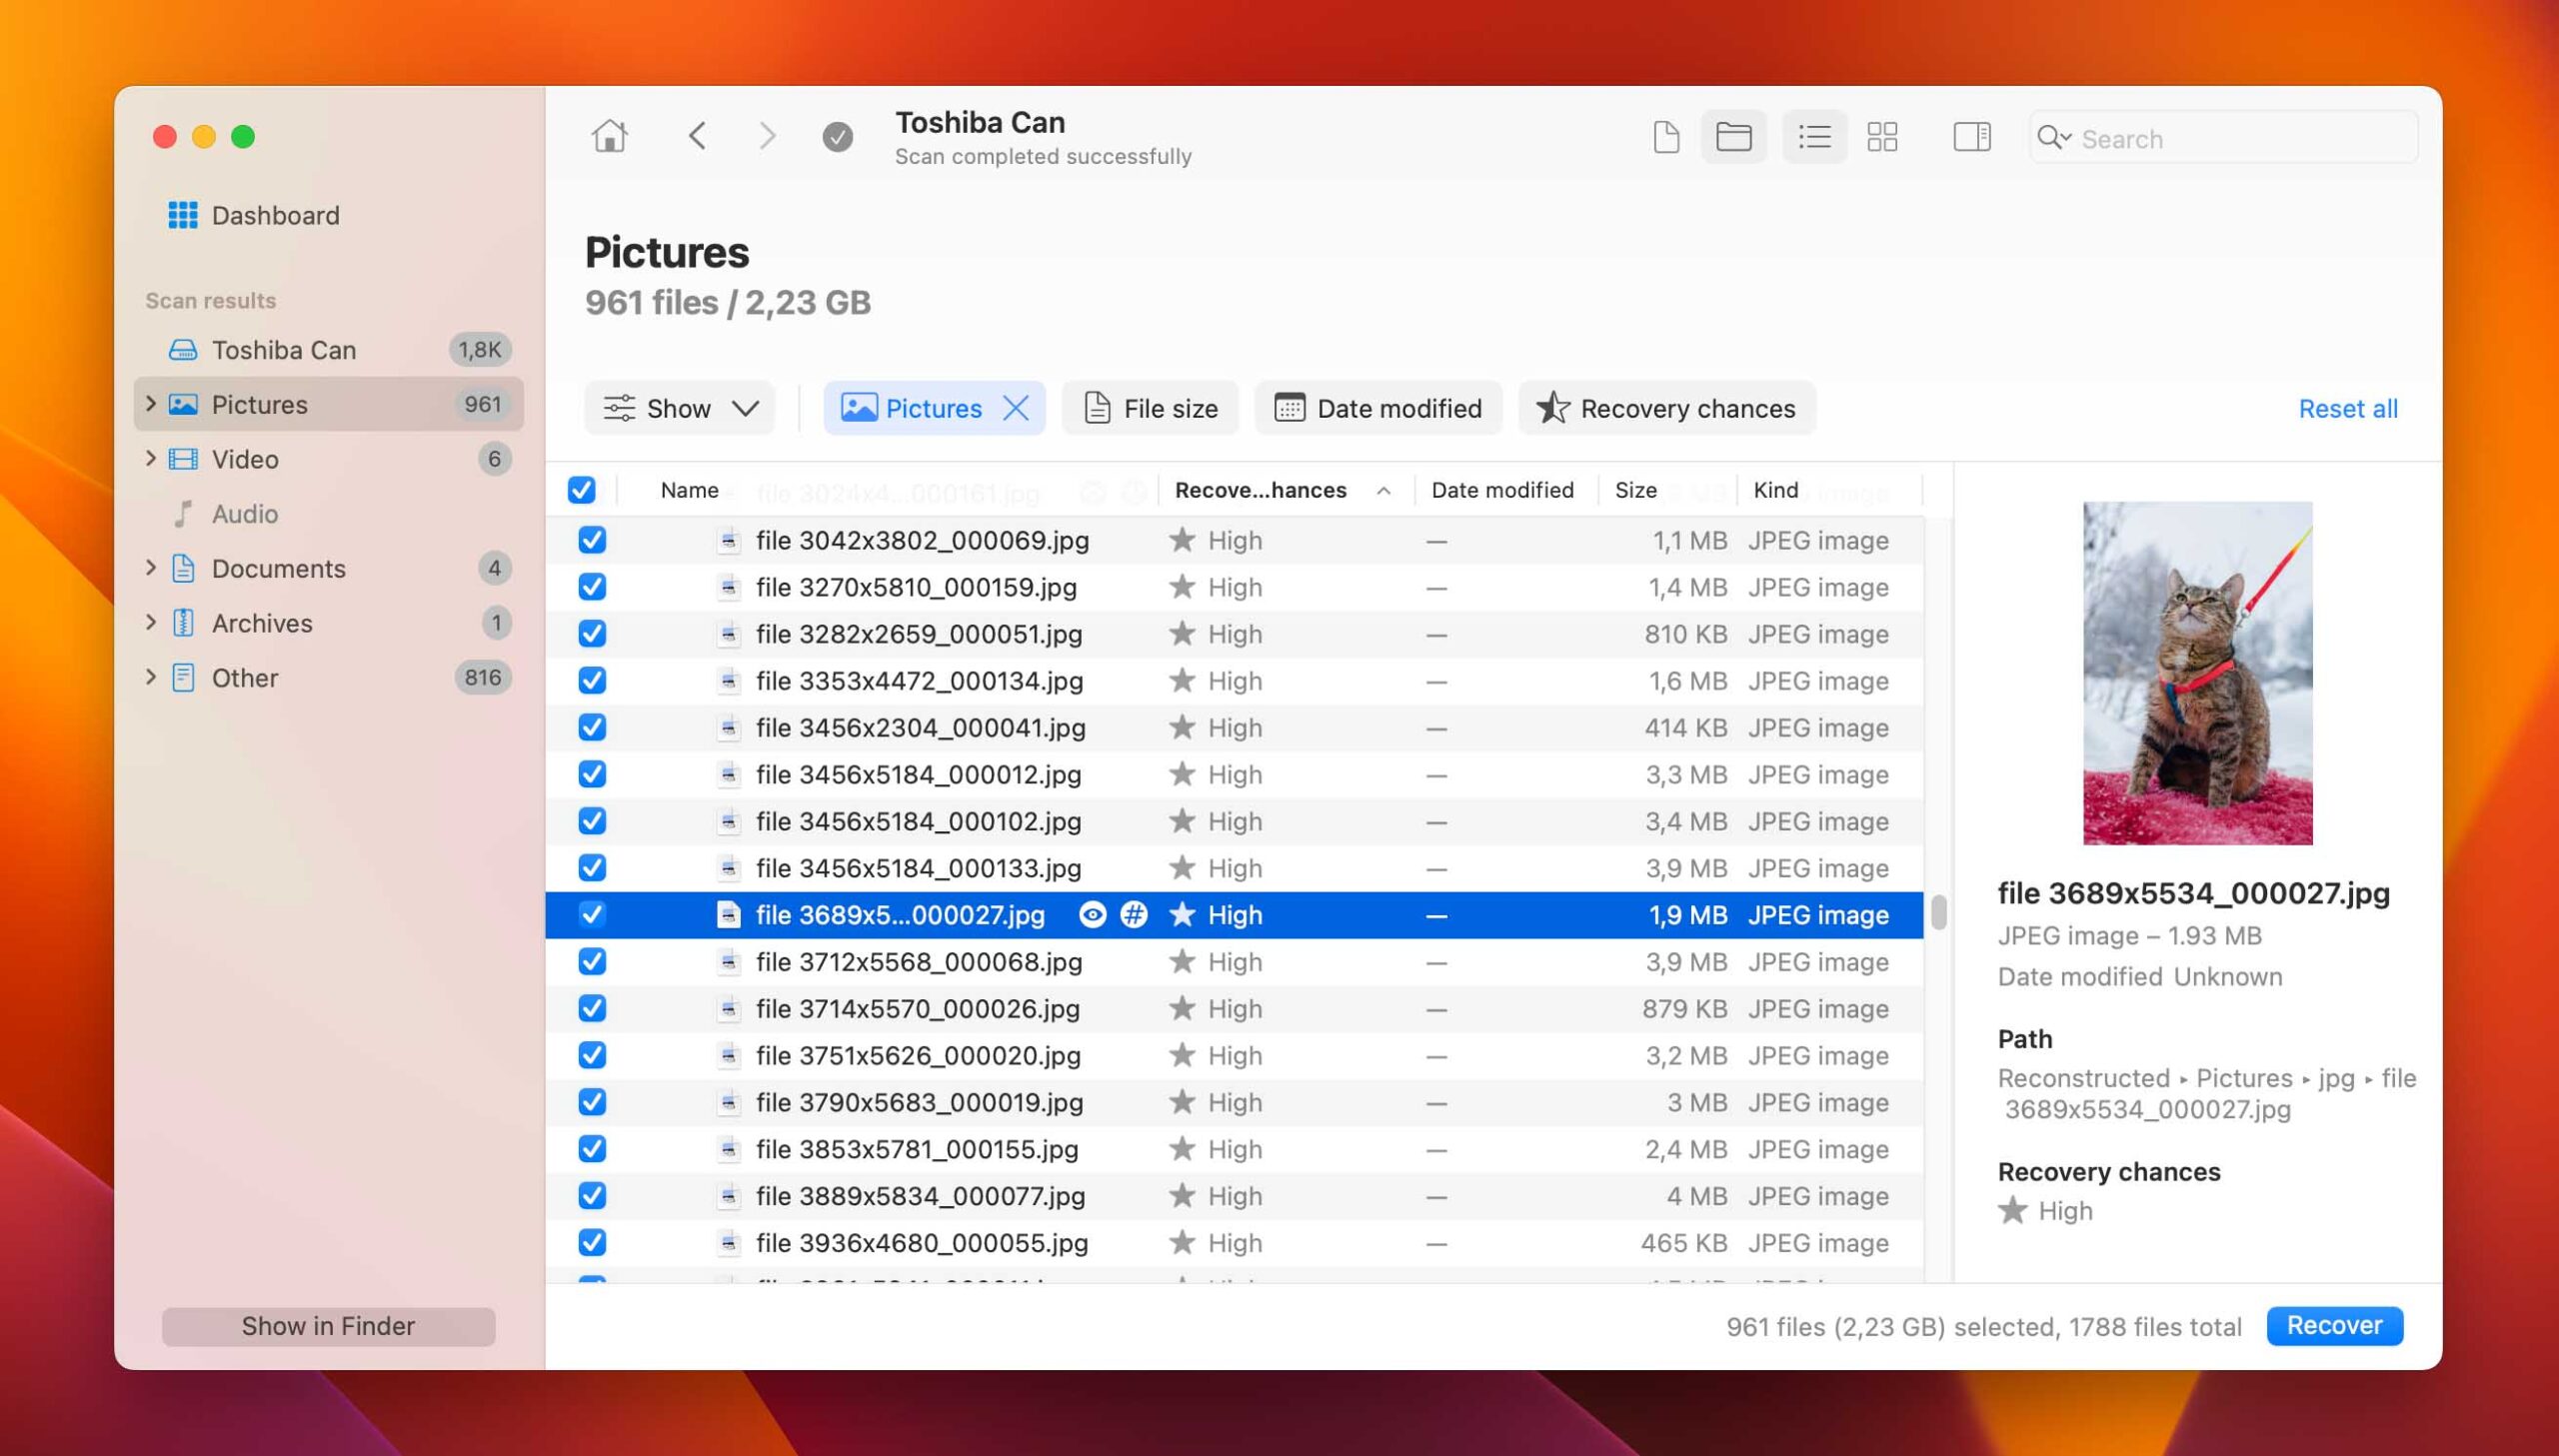The width and height of the screenshot is (2559, 1456).
Task: Sort by Size column header
Action: click(1635, 490)
